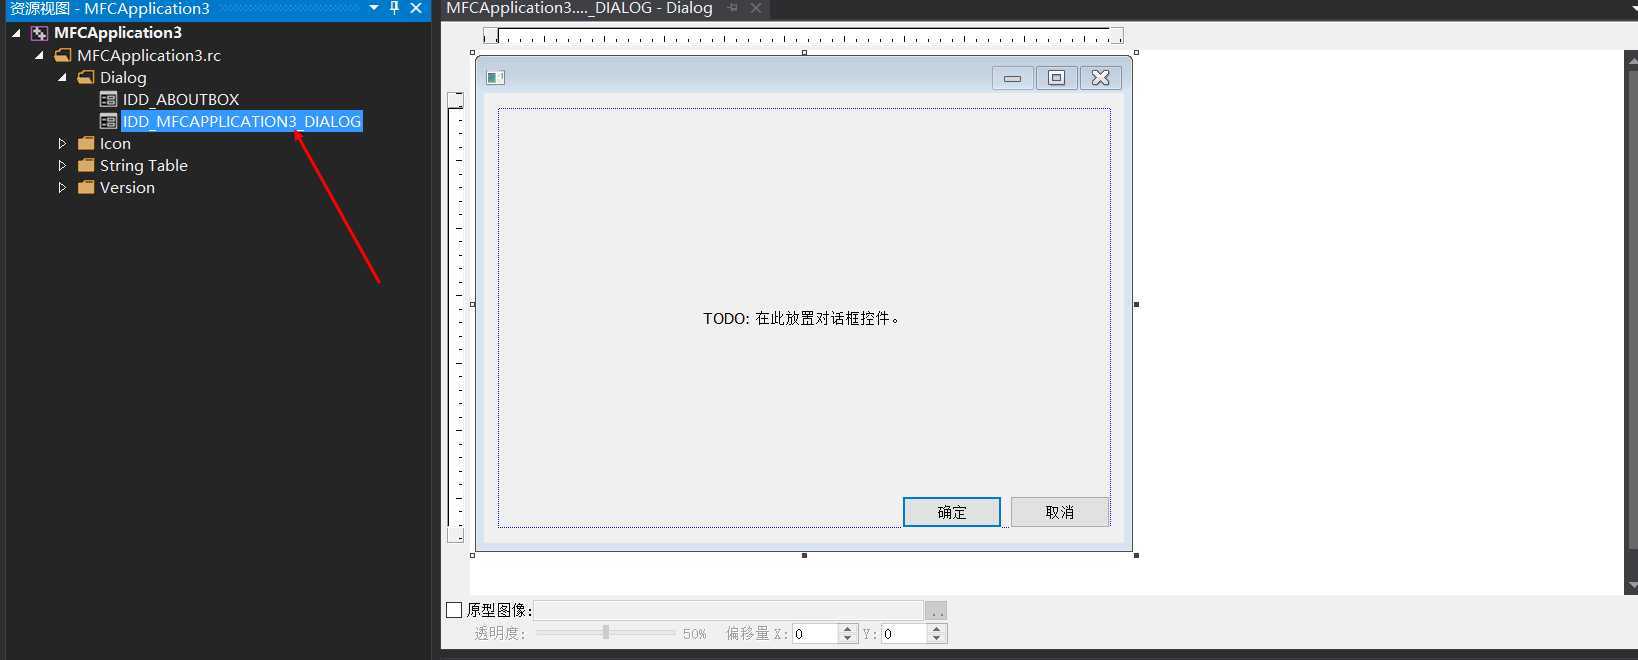
Task: Click the MFCApplication3 project icon
Action: (39, 33)
